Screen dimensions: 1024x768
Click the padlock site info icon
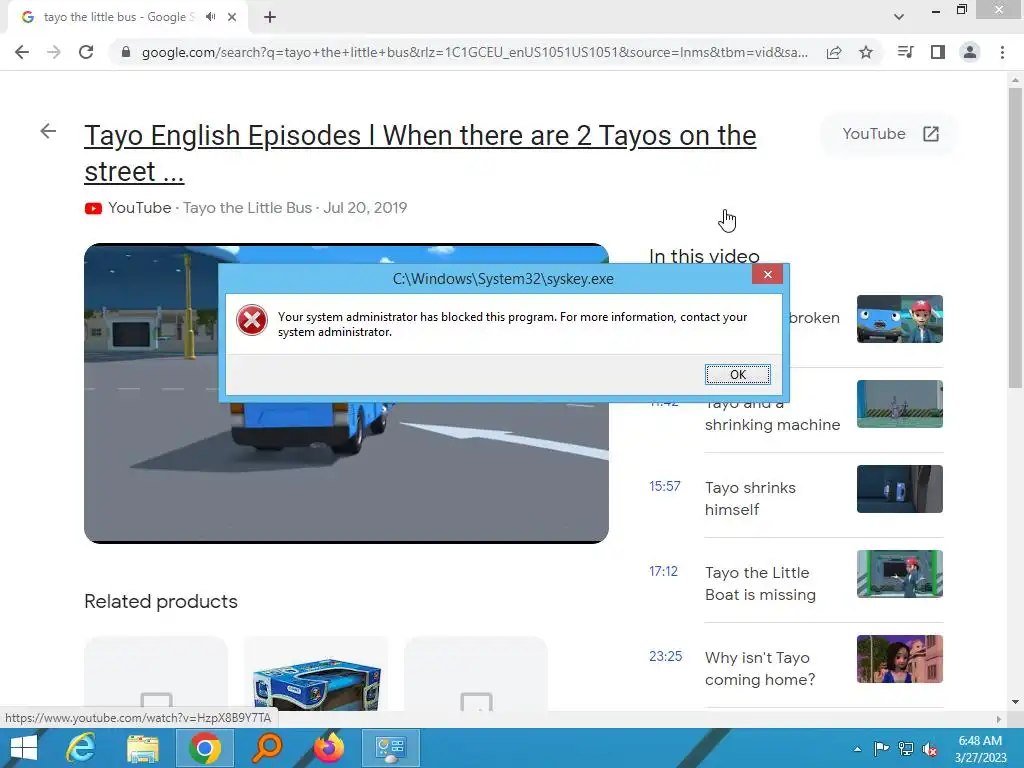126,52
